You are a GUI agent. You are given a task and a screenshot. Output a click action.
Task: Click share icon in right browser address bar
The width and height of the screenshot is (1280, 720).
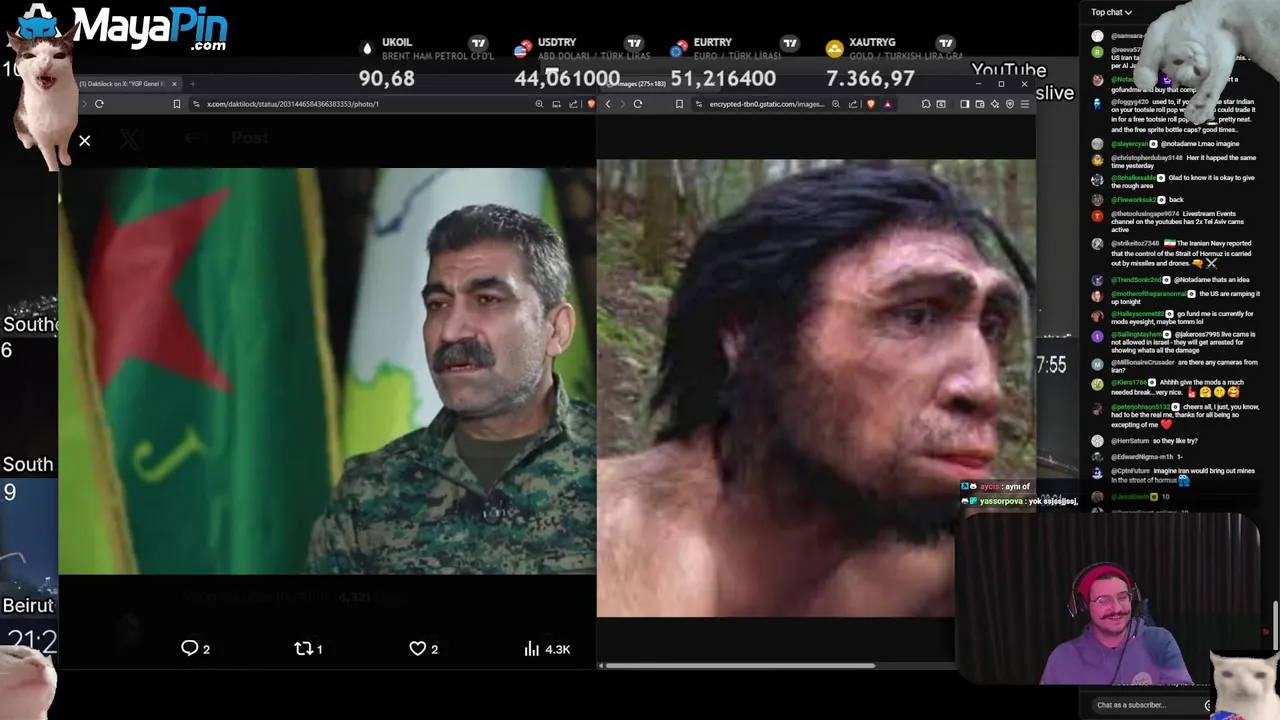click(x=853, y=104)
